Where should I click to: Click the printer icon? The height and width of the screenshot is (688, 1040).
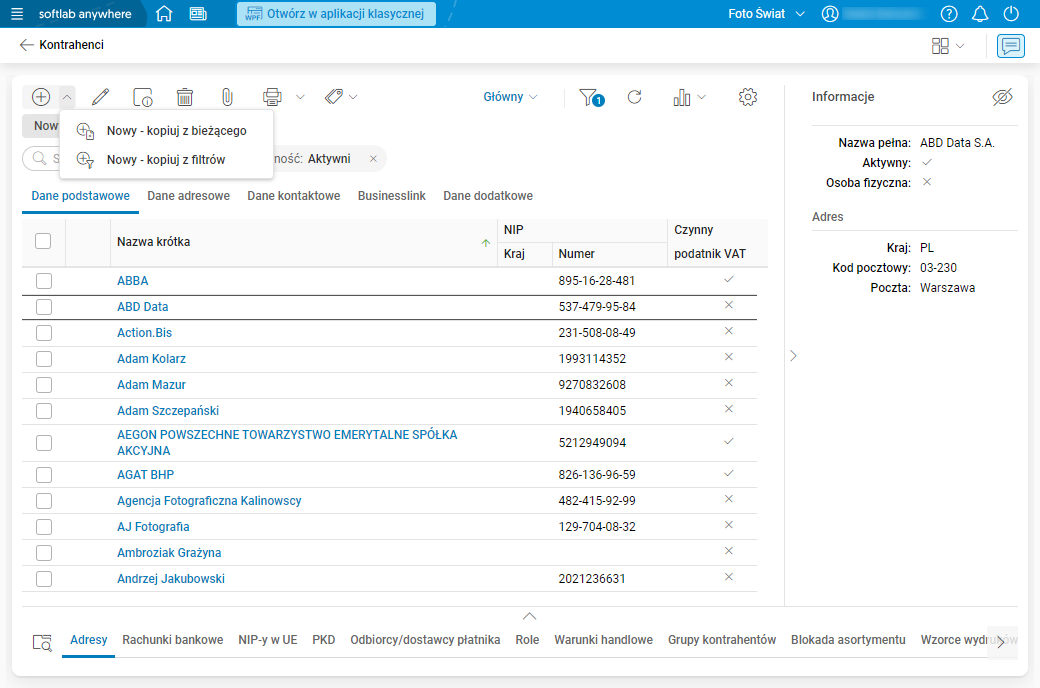(272, 97)
